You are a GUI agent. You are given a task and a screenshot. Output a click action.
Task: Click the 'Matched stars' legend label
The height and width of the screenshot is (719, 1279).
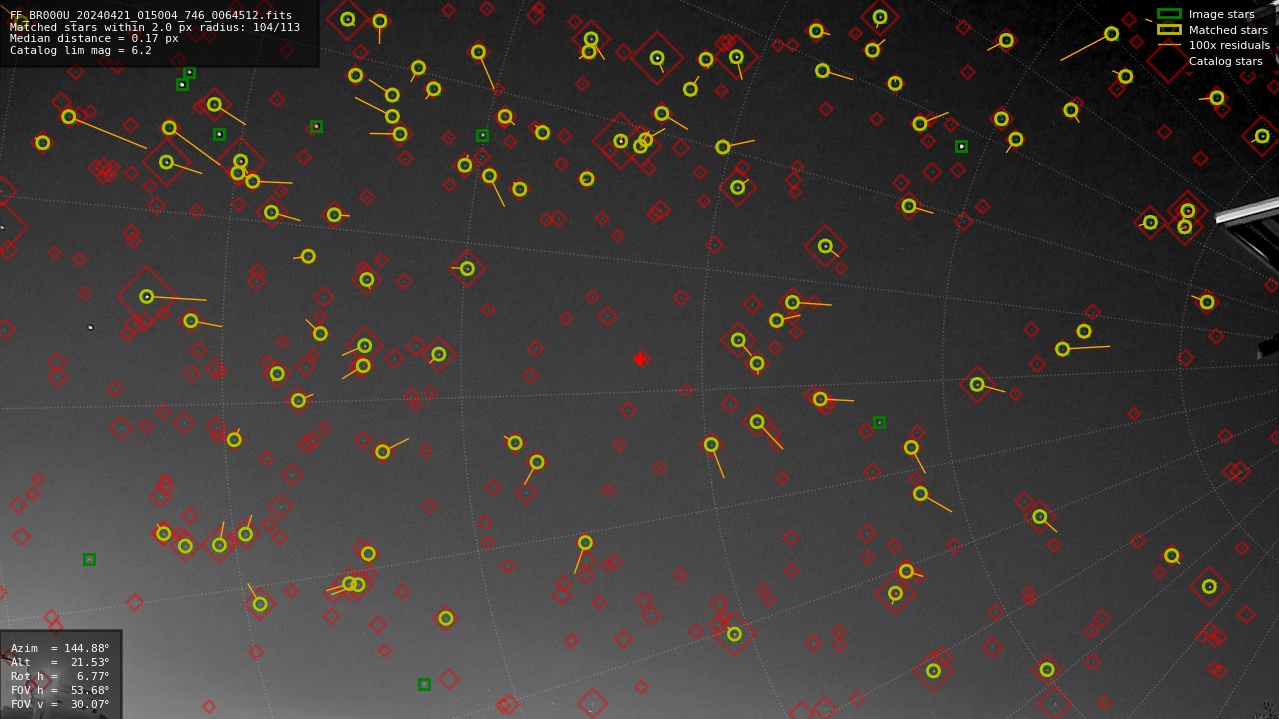(1228, 30)
